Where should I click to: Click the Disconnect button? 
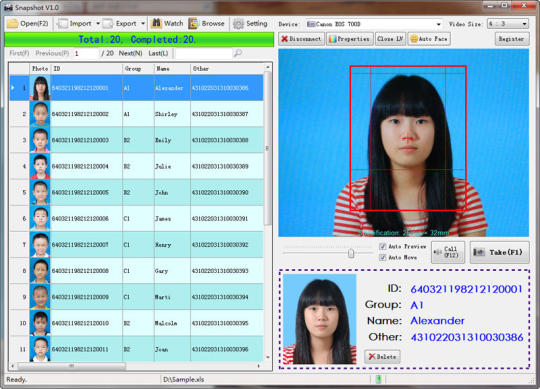tap(301, 39)
